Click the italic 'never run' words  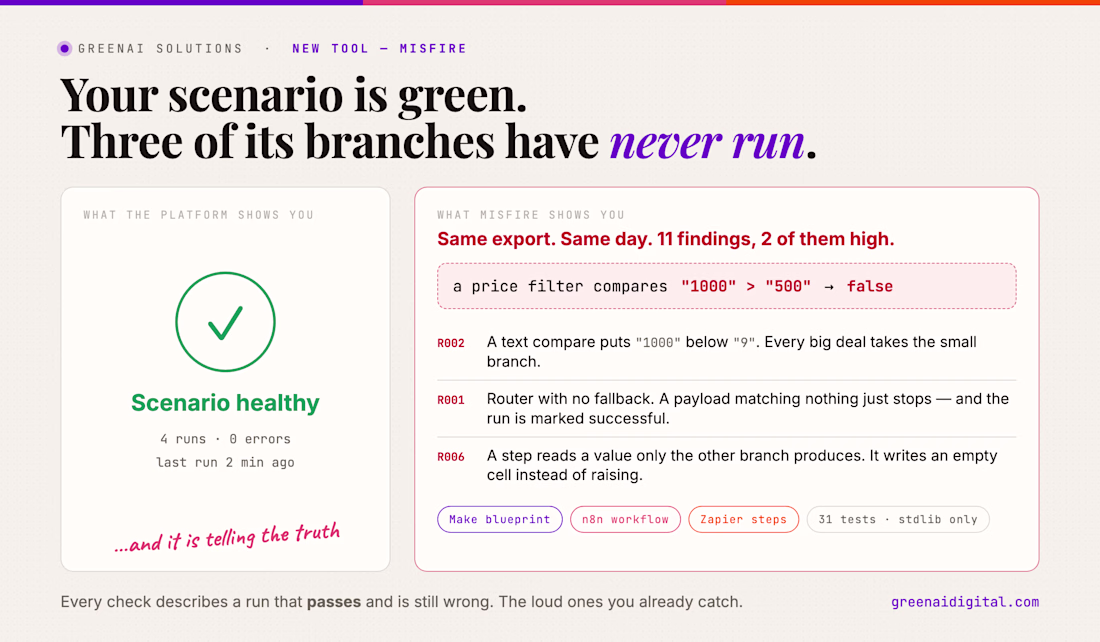[x=706, y=142]
